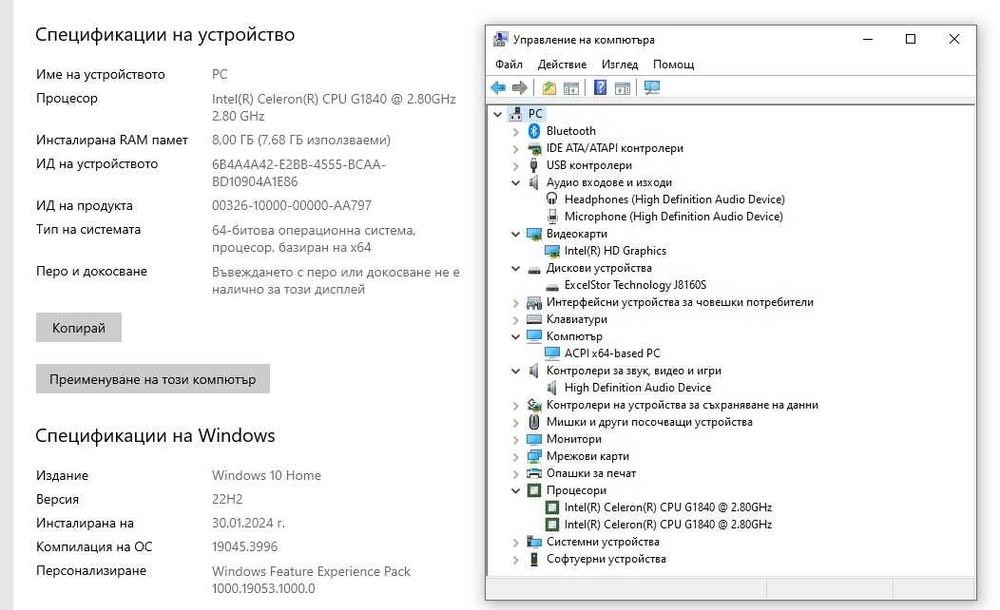Screen dimensions: 1000x610
Task: Open the Файл menu
Action: coord(509,64)
